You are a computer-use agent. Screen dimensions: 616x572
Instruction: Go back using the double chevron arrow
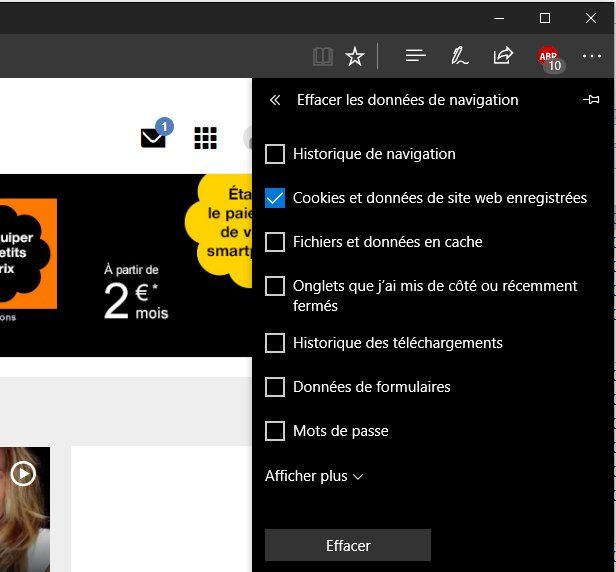pyautogui.click(x=275, y=100)
